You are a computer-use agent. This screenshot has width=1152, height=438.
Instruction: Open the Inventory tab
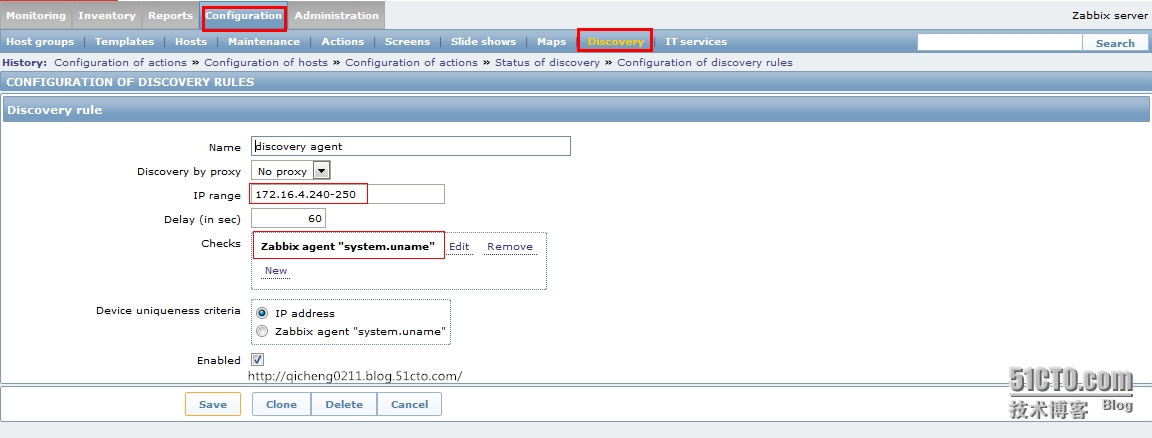[x=107, y=15]
